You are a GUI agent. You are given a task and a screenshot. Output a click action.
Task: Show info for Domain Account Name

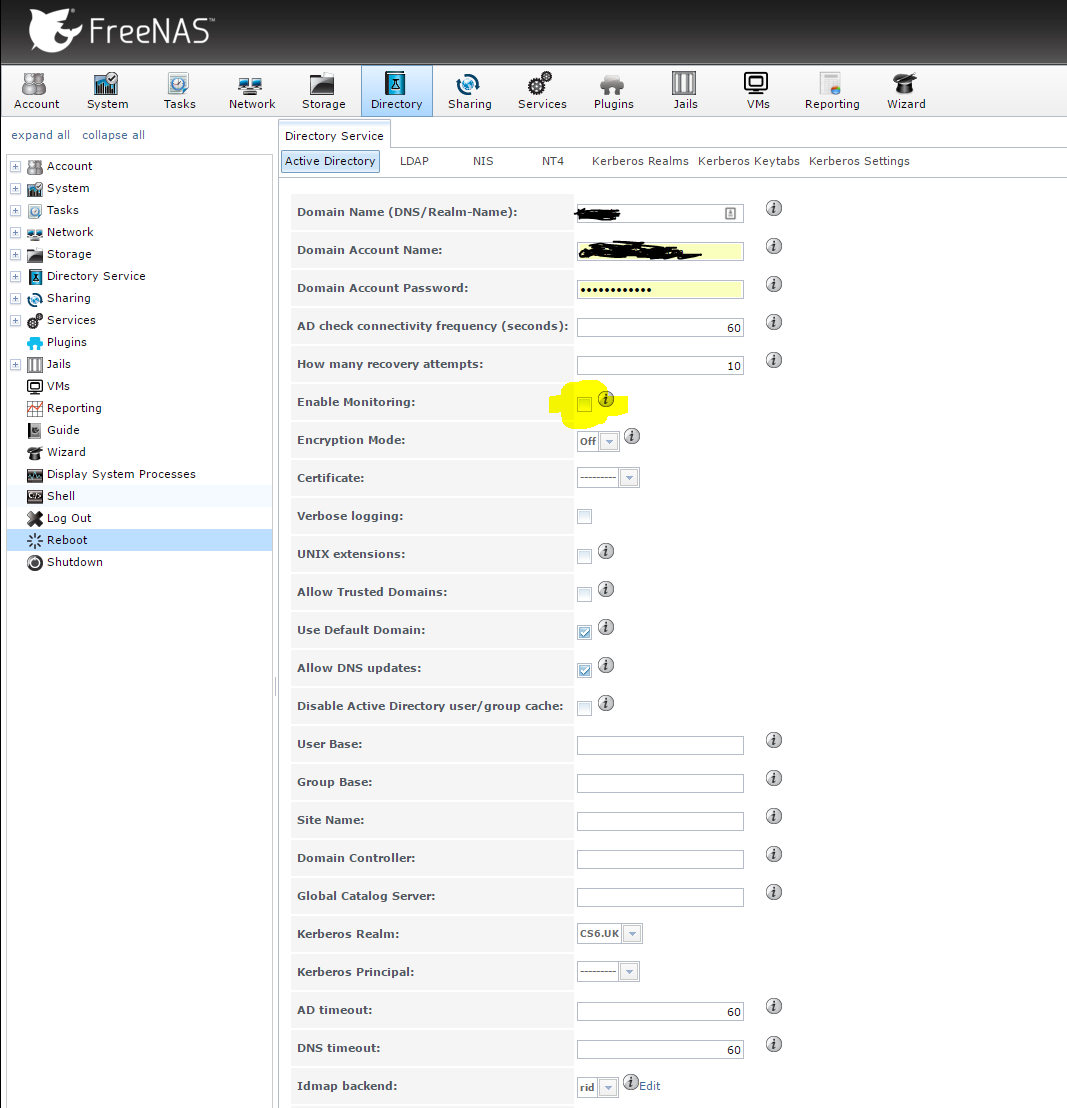pos(774,247)
